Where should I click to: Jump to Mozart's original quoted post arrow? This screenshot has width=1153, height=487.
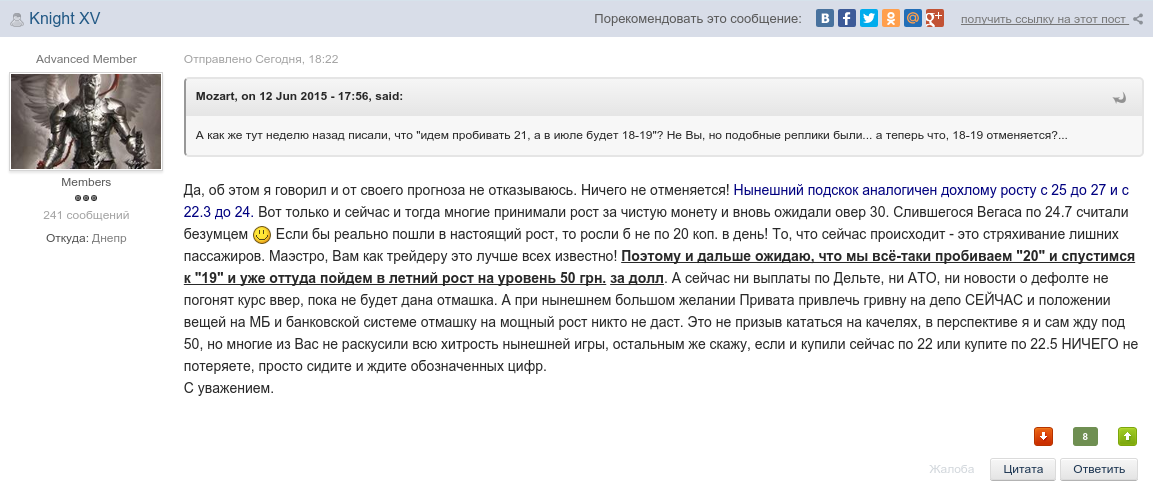pos(1120,97)
